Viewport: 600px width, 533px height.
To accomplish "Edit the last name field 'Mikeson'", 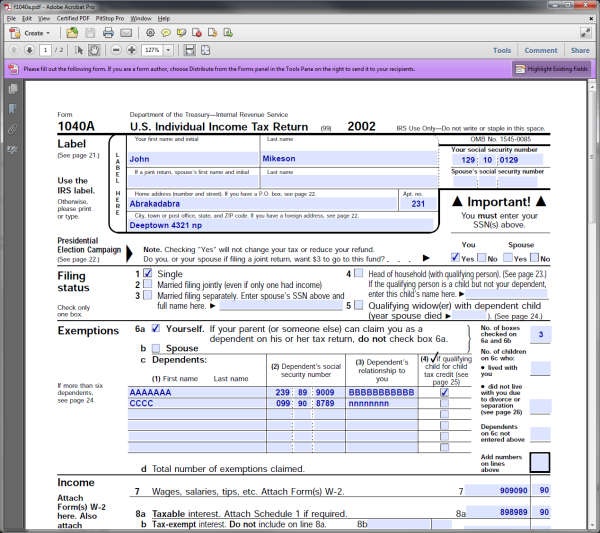I will (349, 158).
